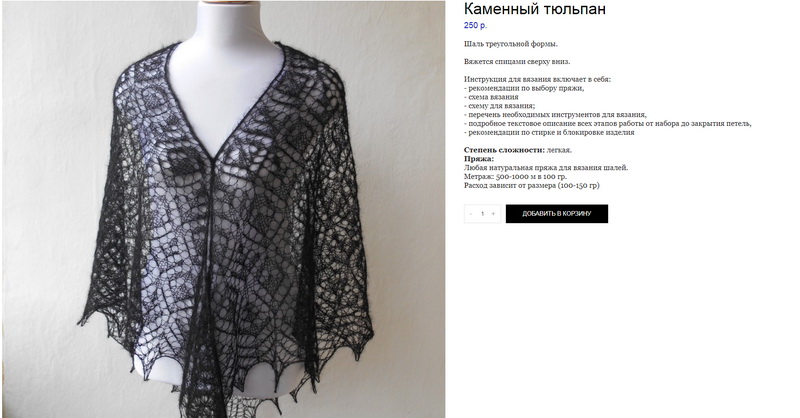Decrease quantity with the minus stepper
This screenshot has height=418, width=800.
pos(470,214)
